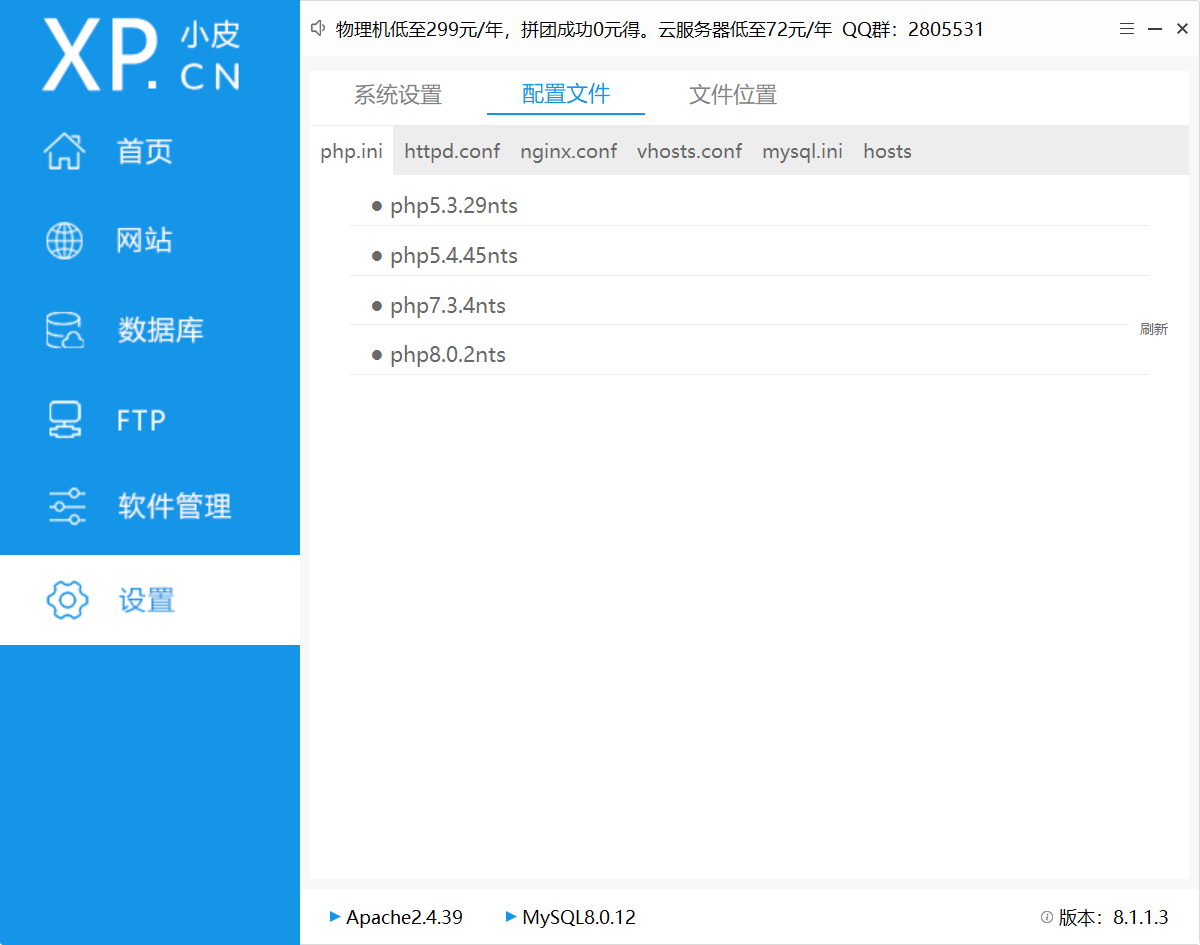The width and height of the screenshot is (1200, 945).
Task: Open the vhosts.conf tab
Action: coord(689,151)
